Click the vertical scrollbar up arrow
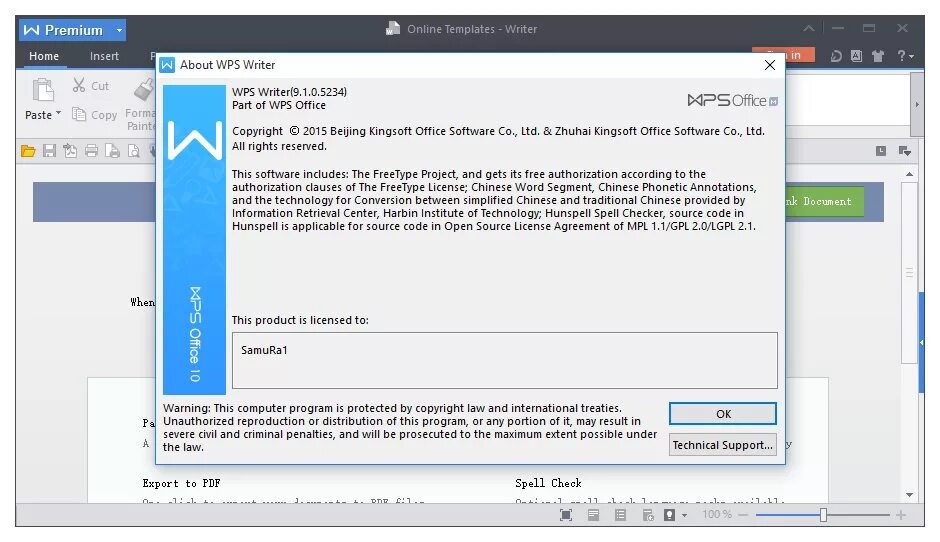 pos(909,174)
